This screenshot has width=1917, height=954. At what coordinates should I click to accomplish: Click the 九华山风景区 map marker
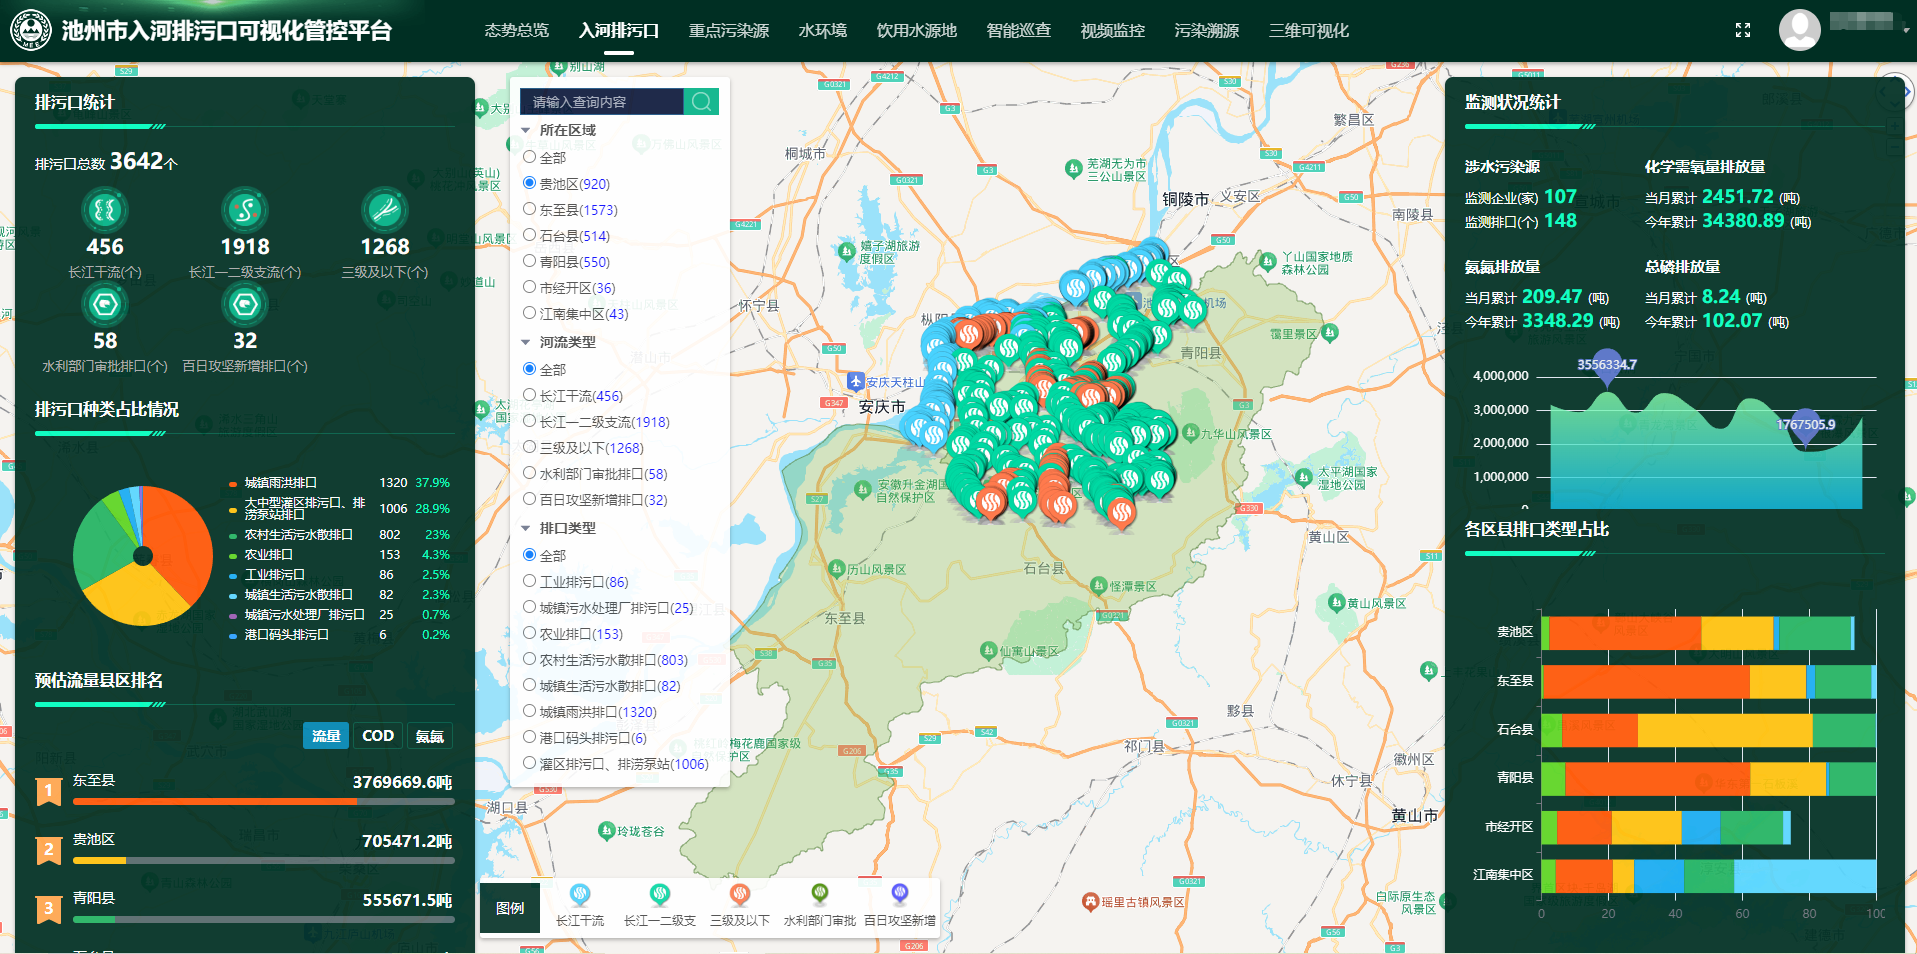pos(1190,433)
